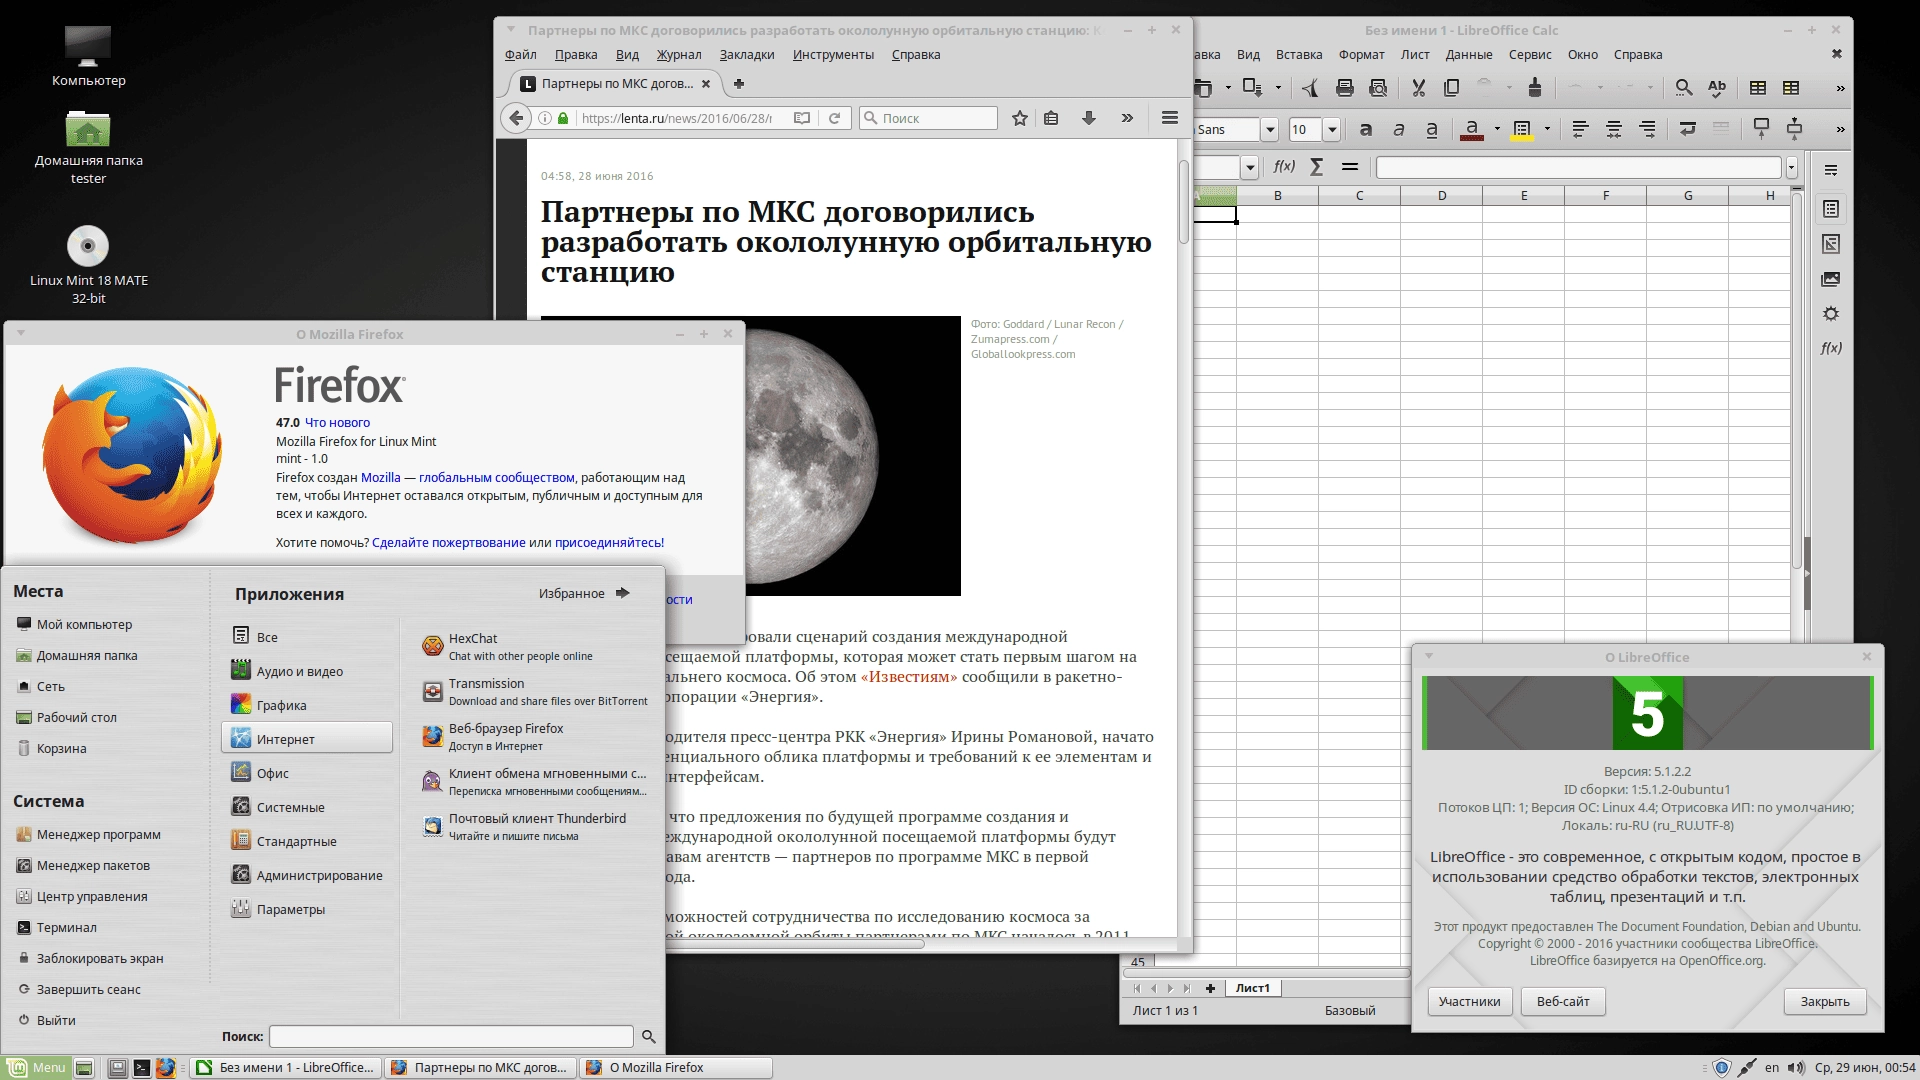Viewport: 1920px width, 1080px height.
Task: Bookmark this page with the star icon
Action: [1019, 118]
